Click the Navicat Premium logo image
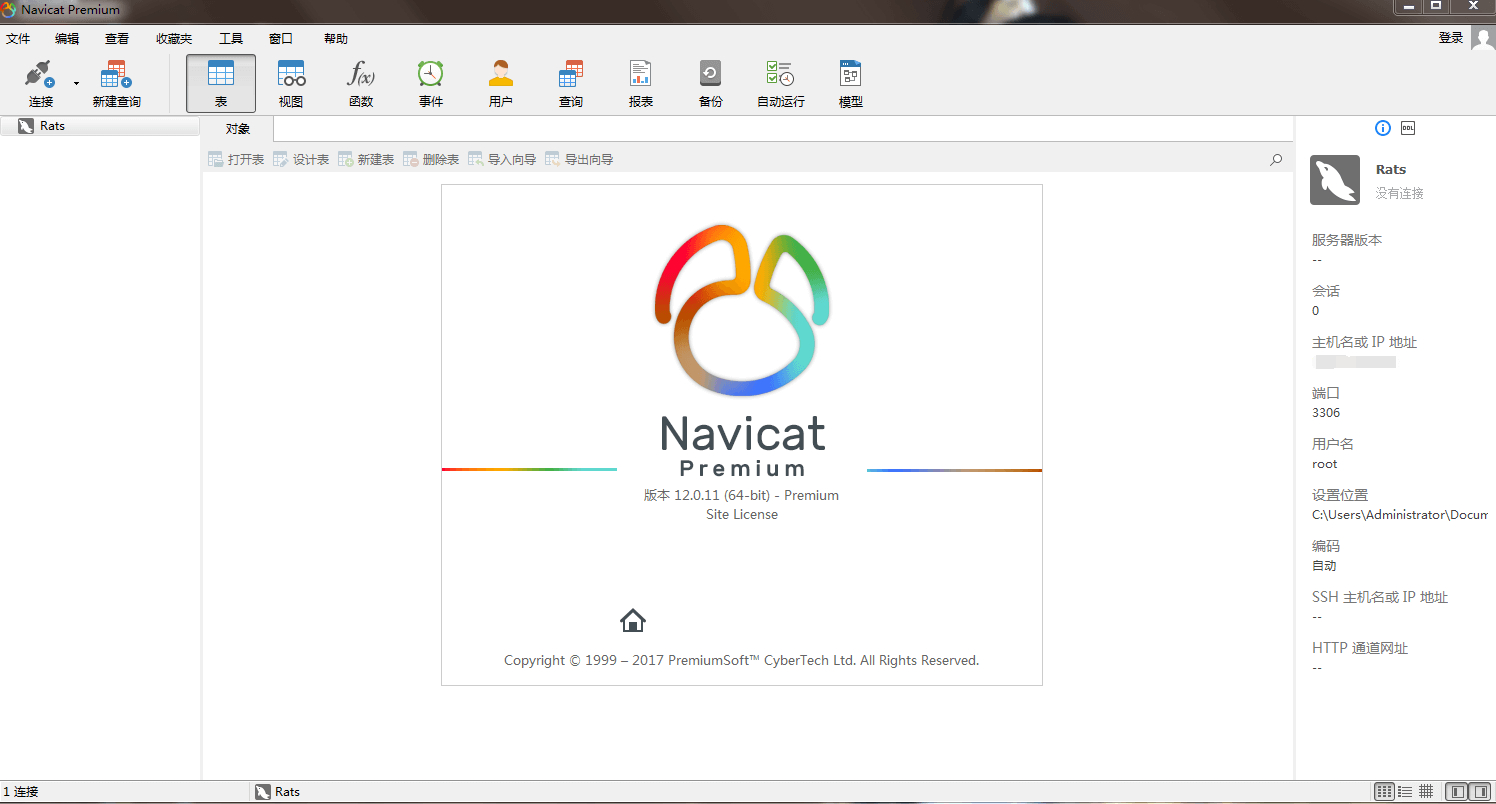This screenshot has height=804, width=1496. [742, 312]
